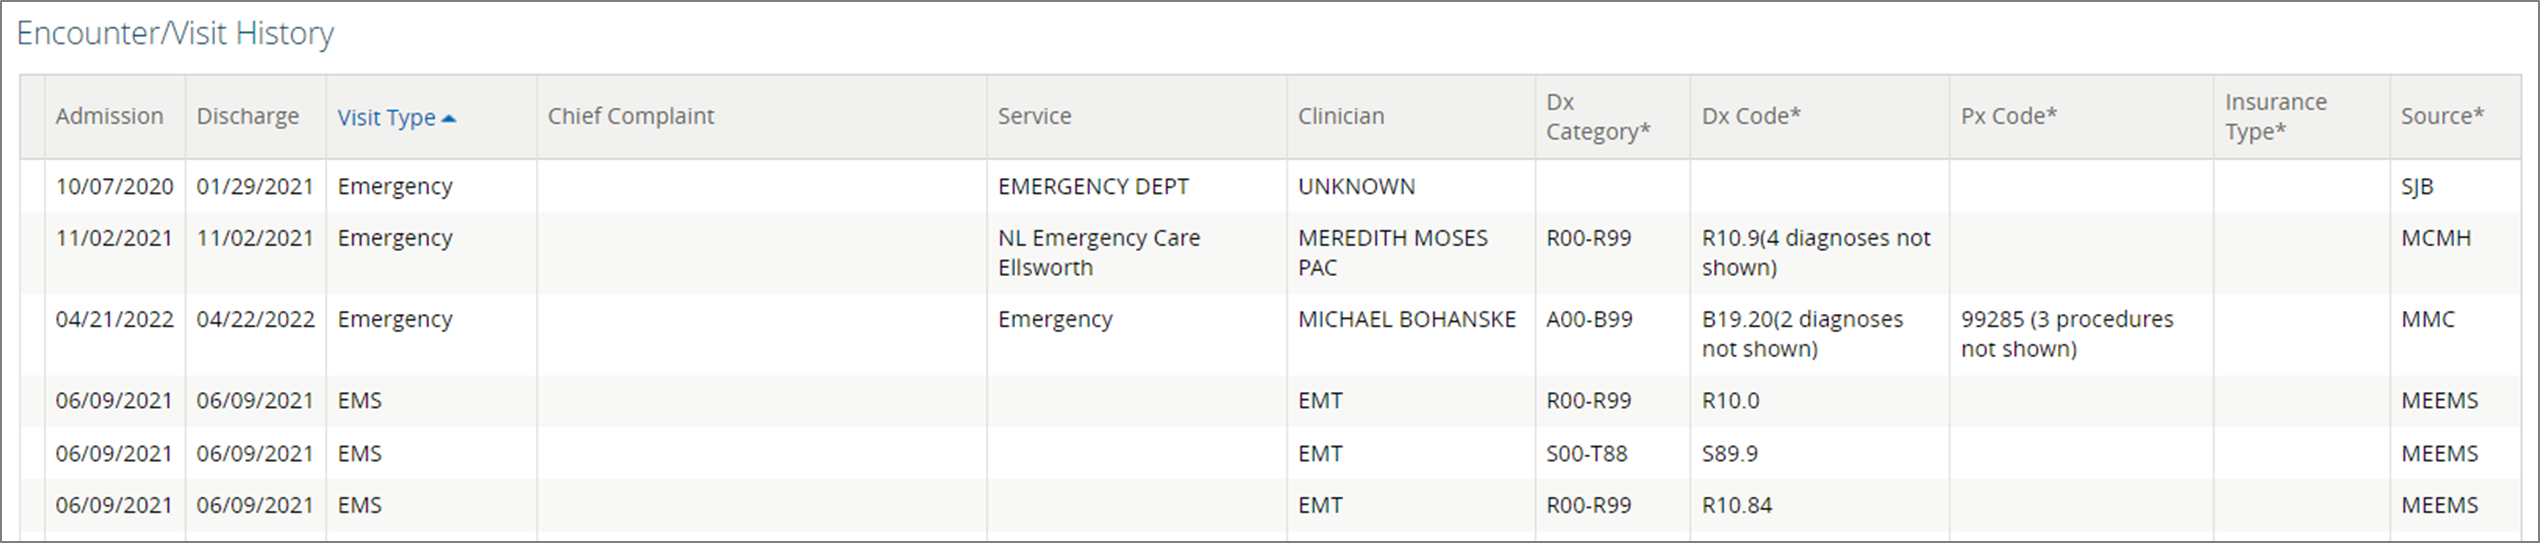This screenshot has height=543, width=2540.
Task: Select the Dx Category column header
Action: coord(1597,116)
